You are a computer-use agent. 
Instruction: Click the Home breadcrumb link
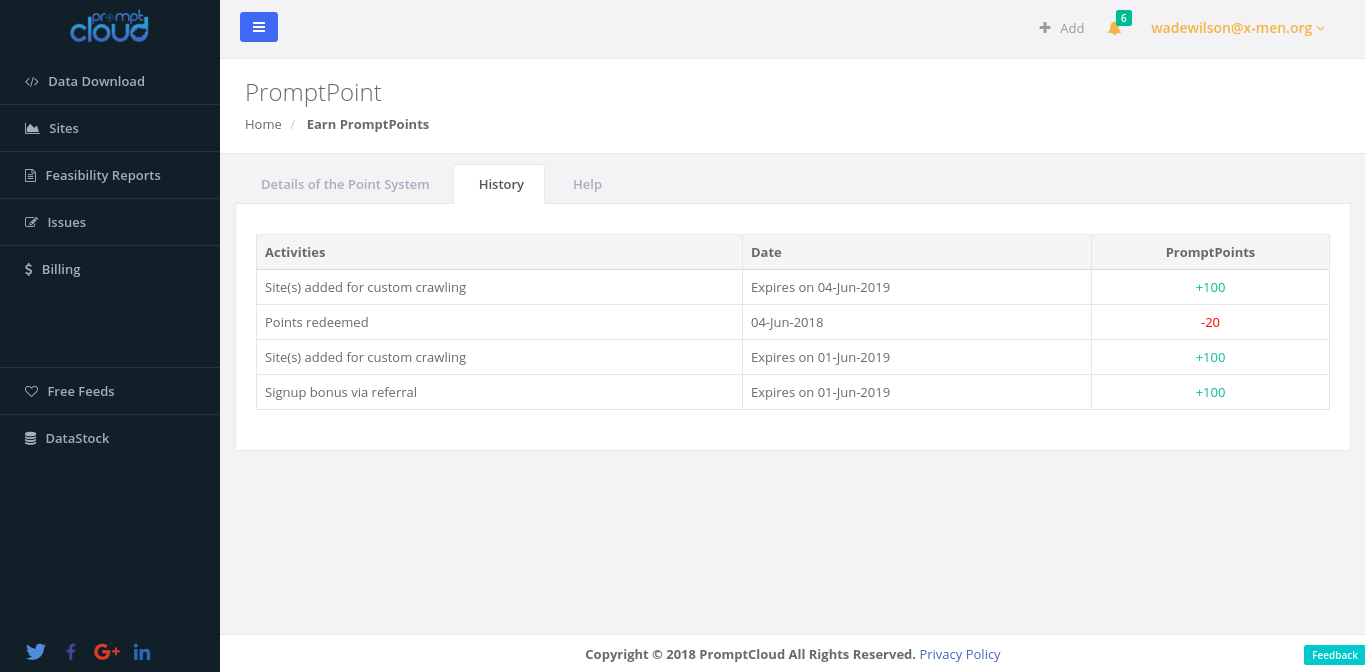click(263, 125)
